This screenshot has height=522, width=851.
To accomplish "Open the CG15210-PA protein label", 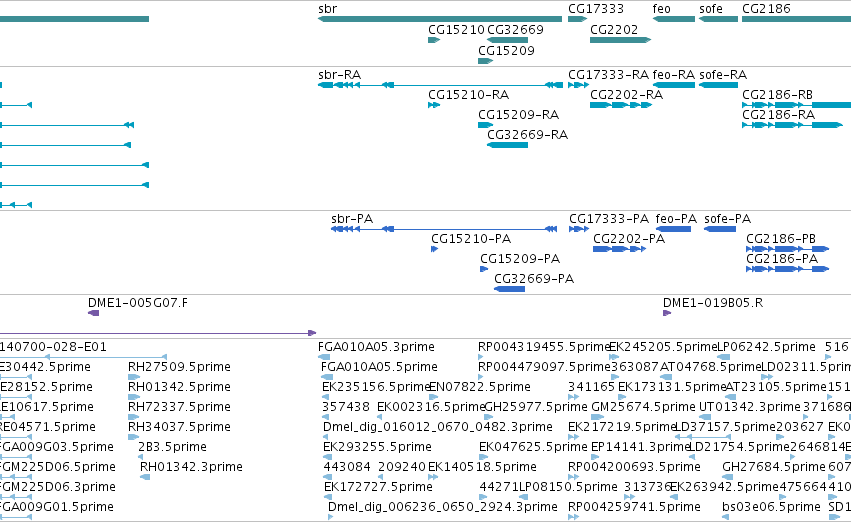I will 471,239.
